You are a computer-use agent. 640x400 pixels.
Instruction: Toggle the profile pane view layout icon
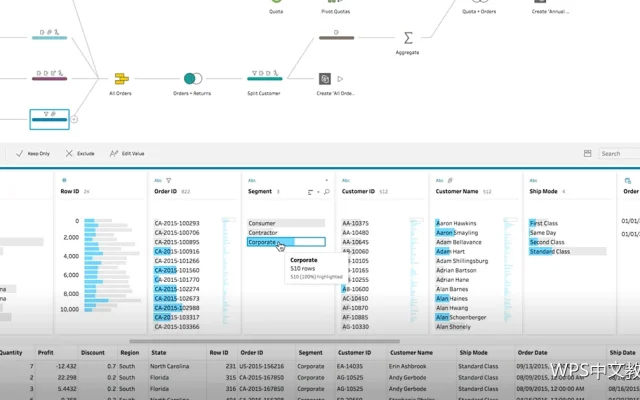[x=587, y=153]
